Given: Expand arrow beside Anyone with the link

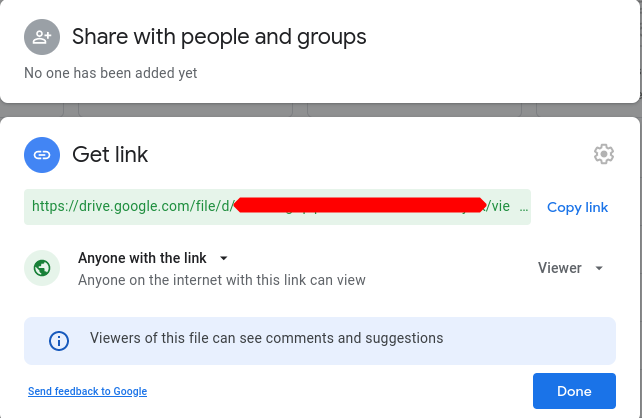Looking at the screenshot, I should pyautogui.click(x=224, y=258).
